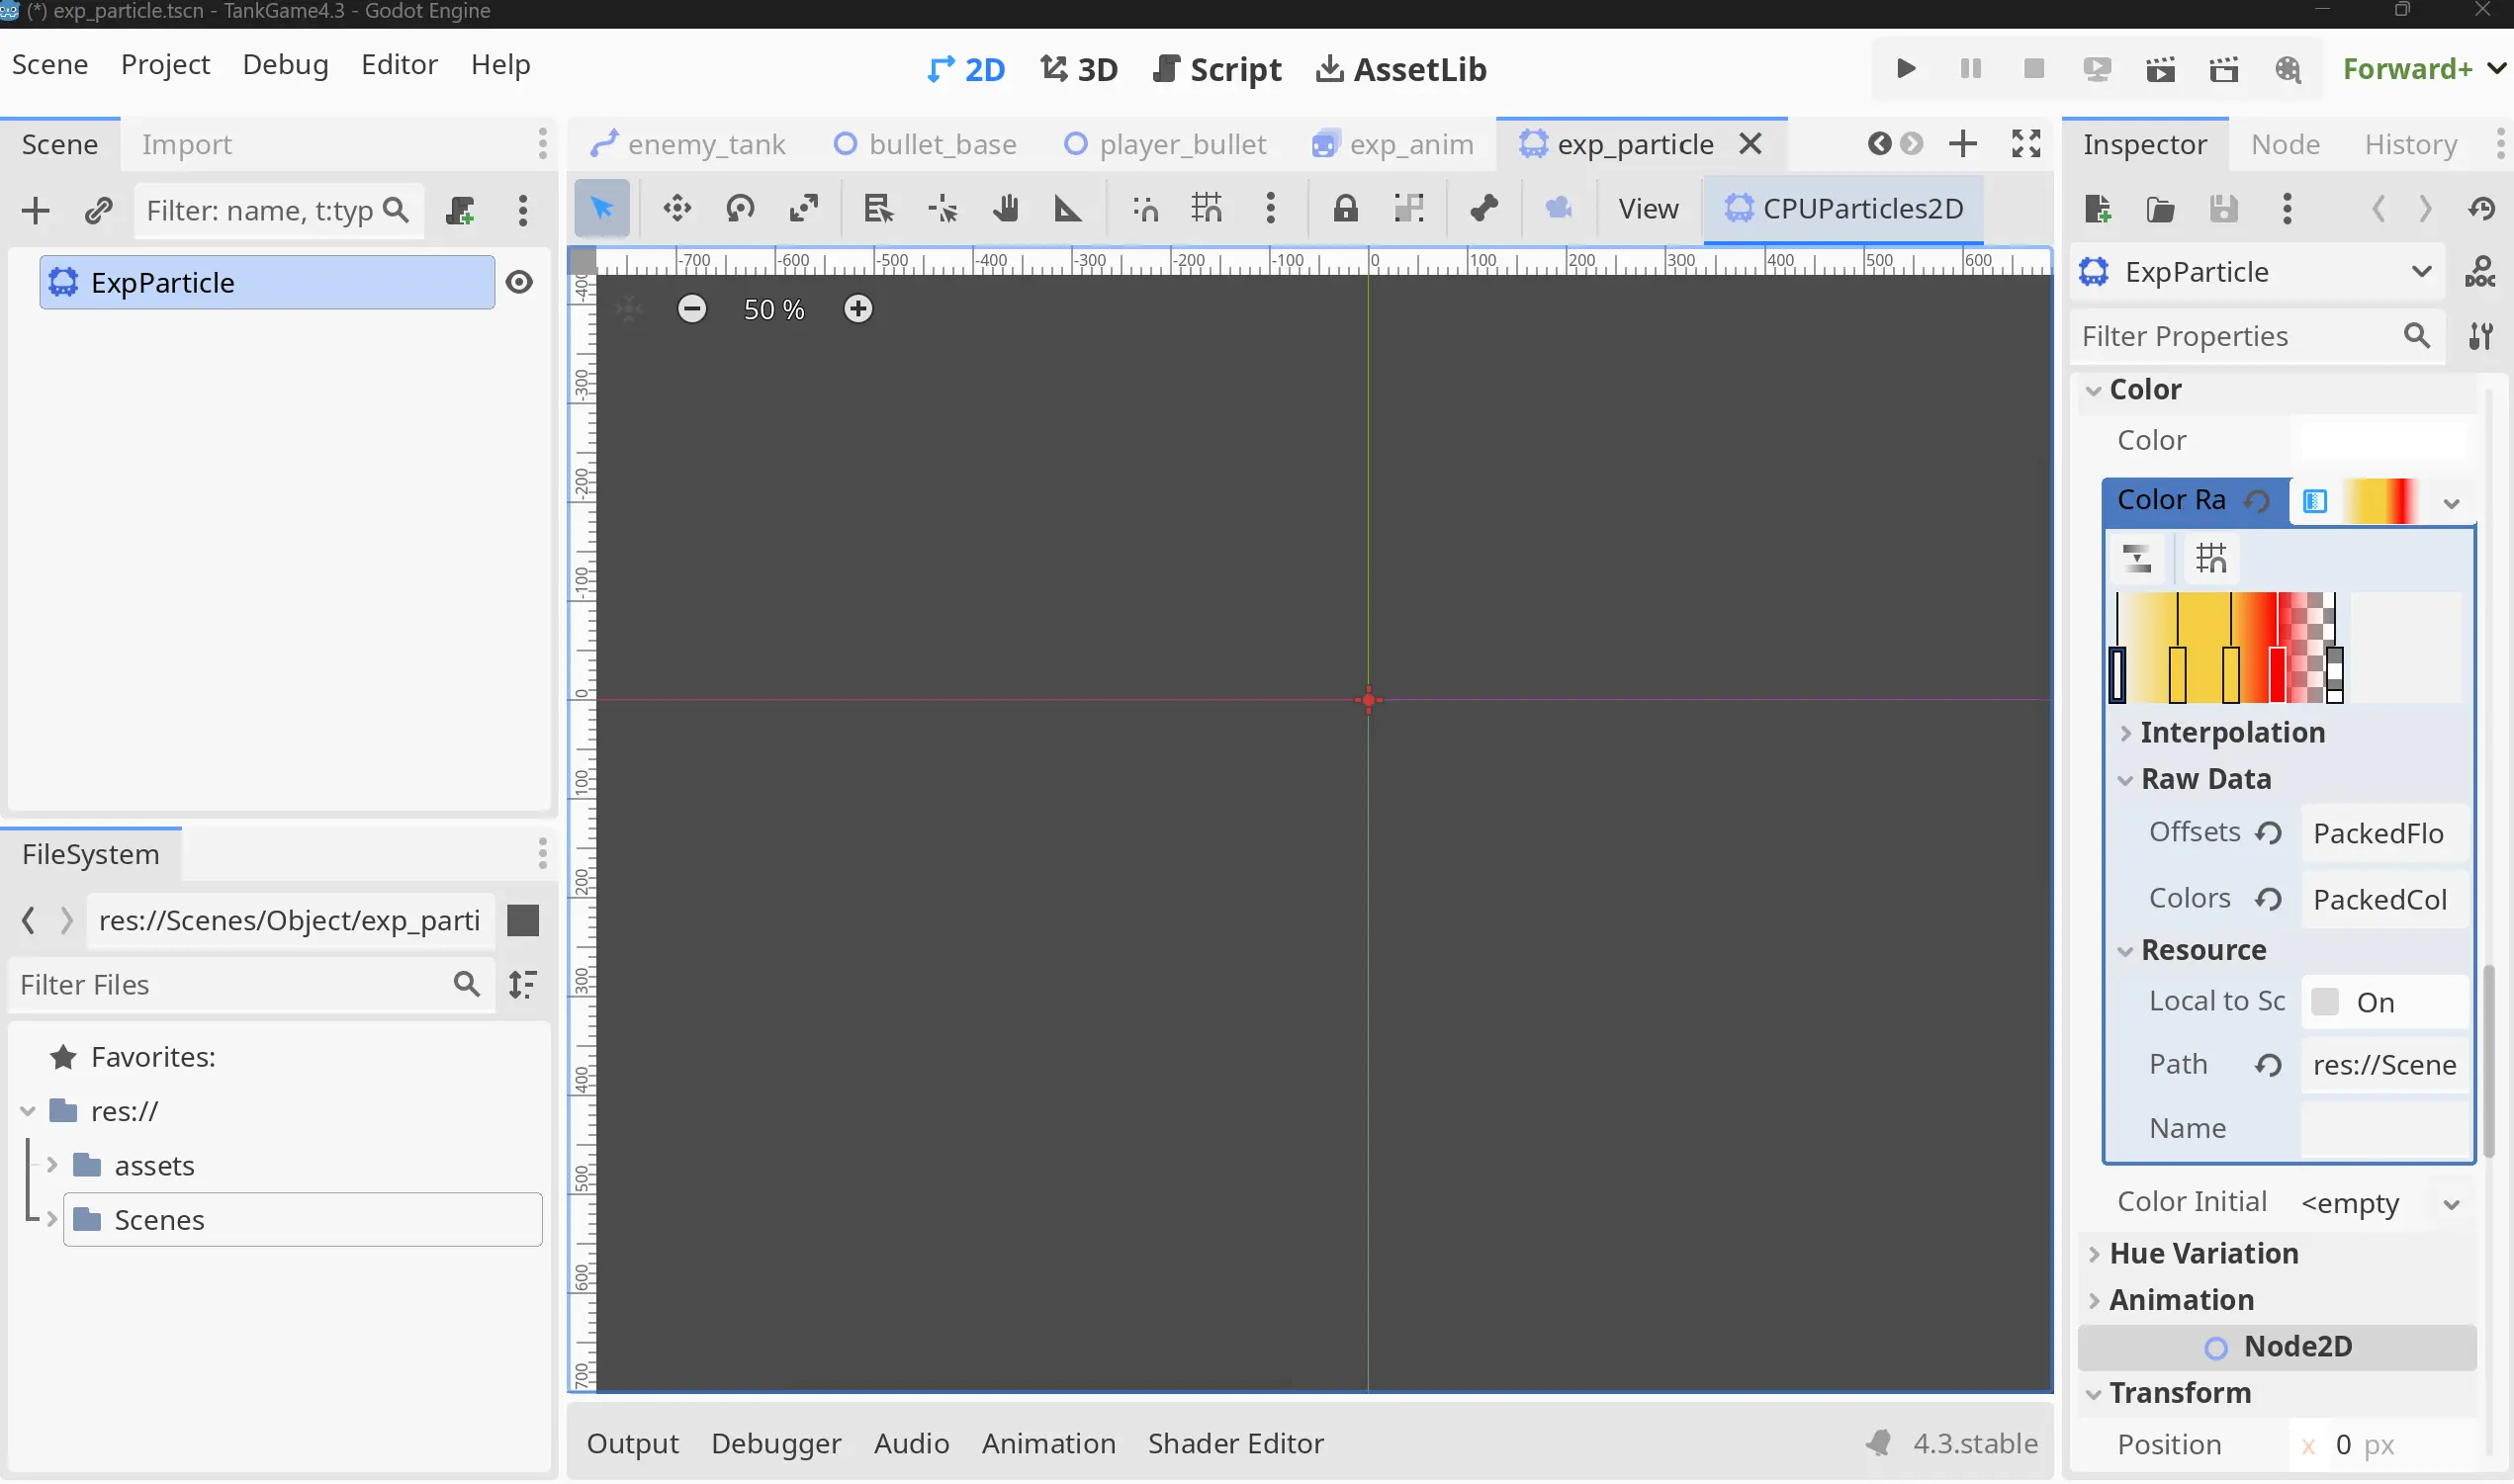The image size is (2514, 1484).
Task: Create a new resource in Inspector
Action: 2097,208
